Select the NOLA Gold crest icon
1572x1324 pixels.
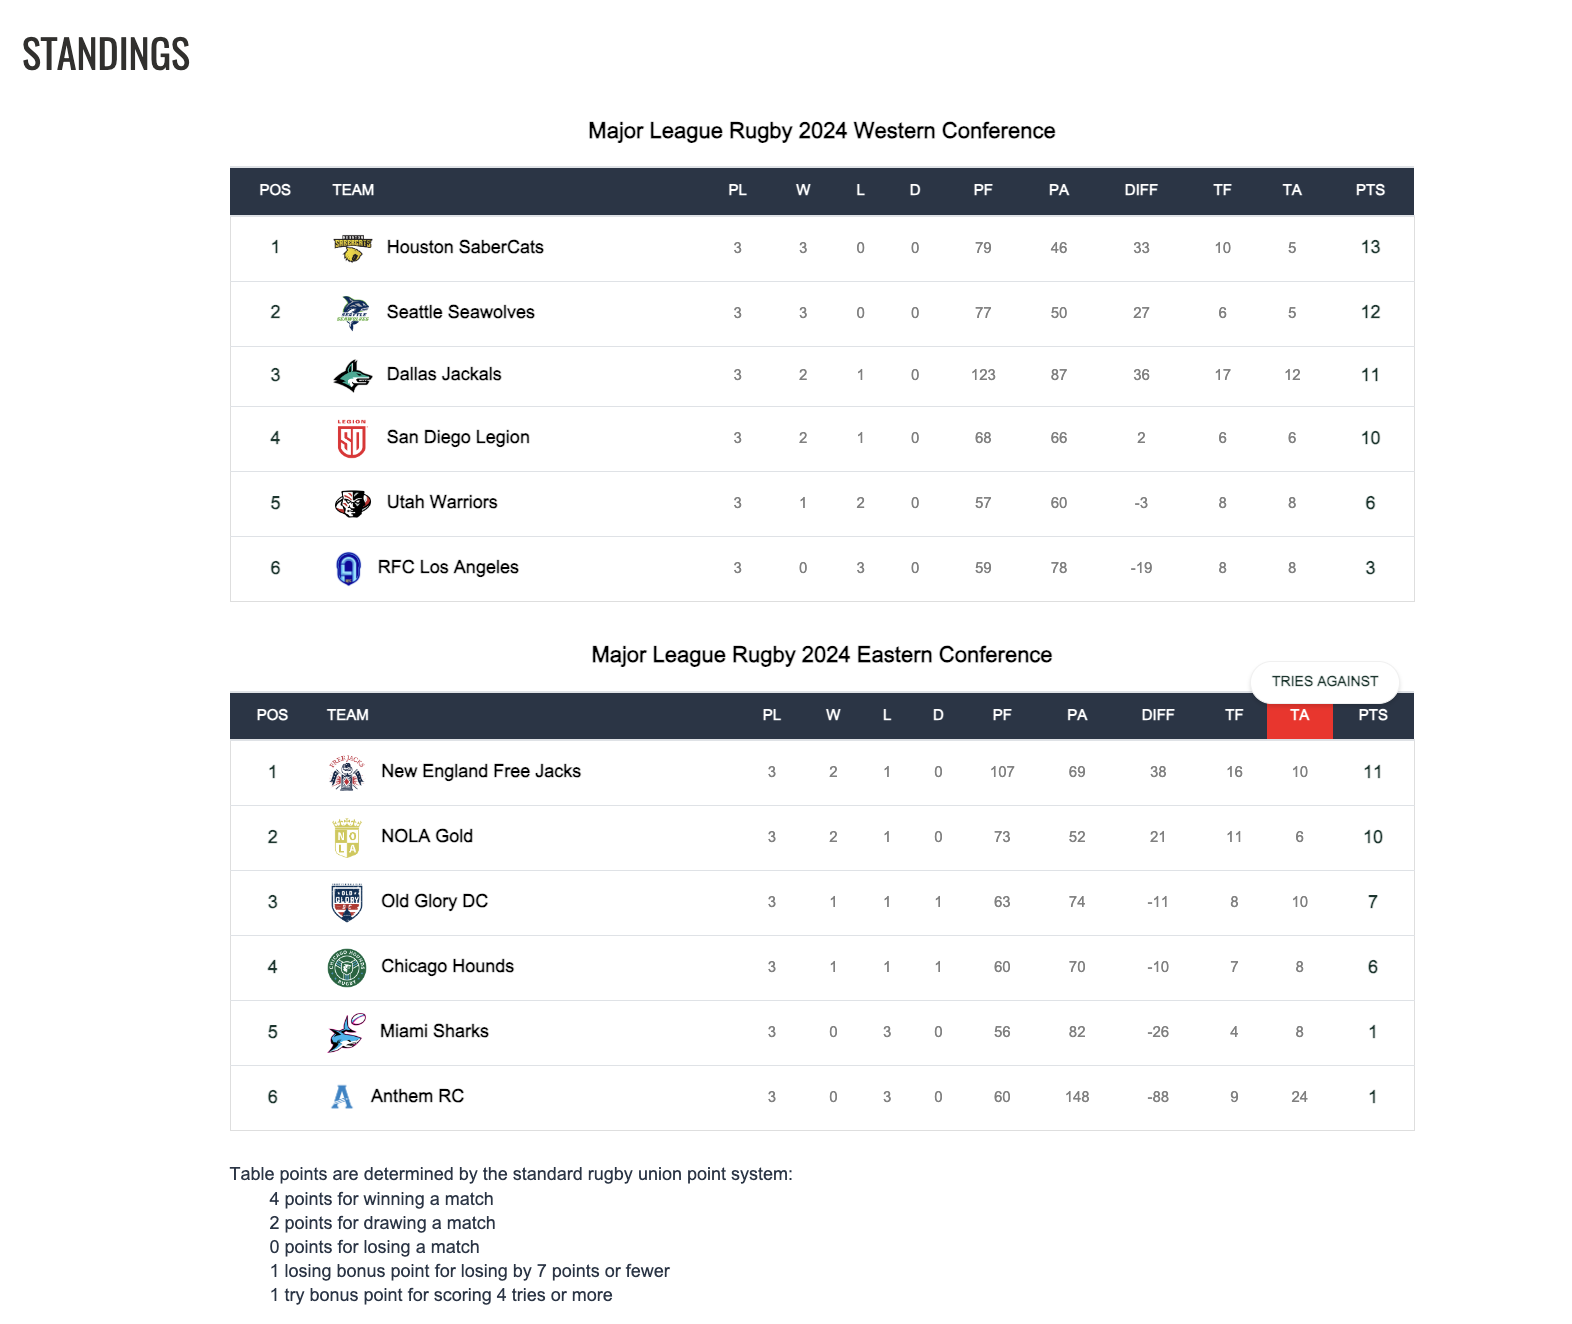pyautogui.click(x=347, y=838)
